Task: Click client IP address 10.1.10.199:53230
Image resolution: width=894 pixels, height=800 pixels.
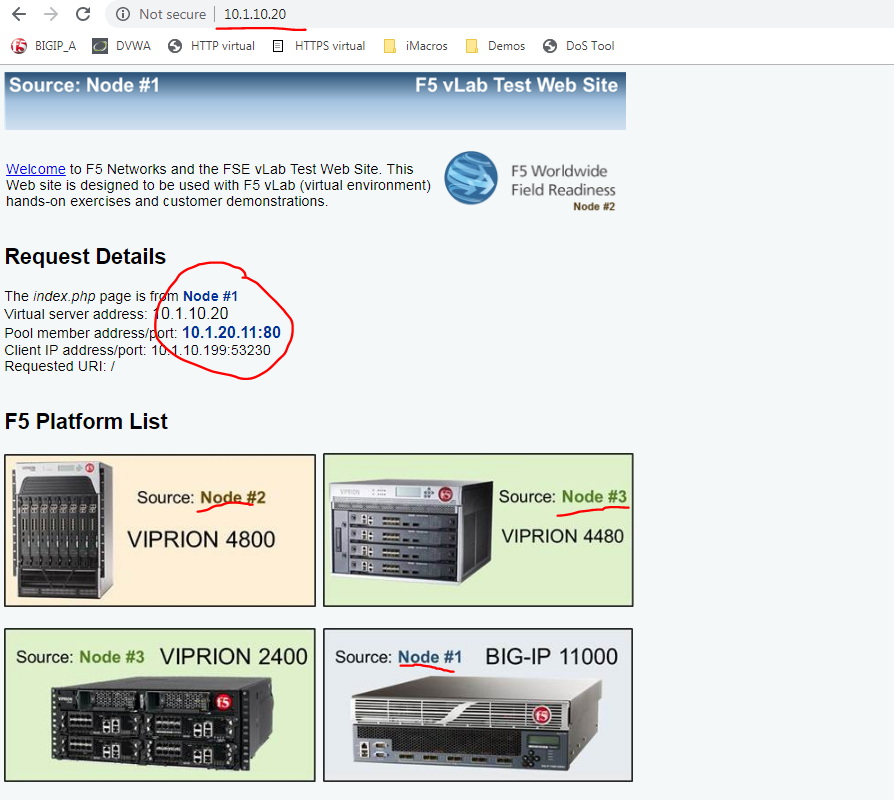Action: pos(210,350)
